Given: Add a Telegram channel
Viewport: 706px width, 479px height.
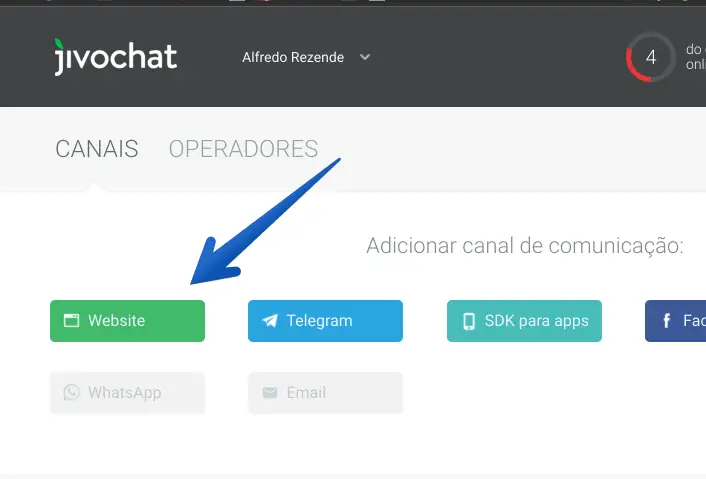Looking at the screenshot, I should tap(325, 321).
